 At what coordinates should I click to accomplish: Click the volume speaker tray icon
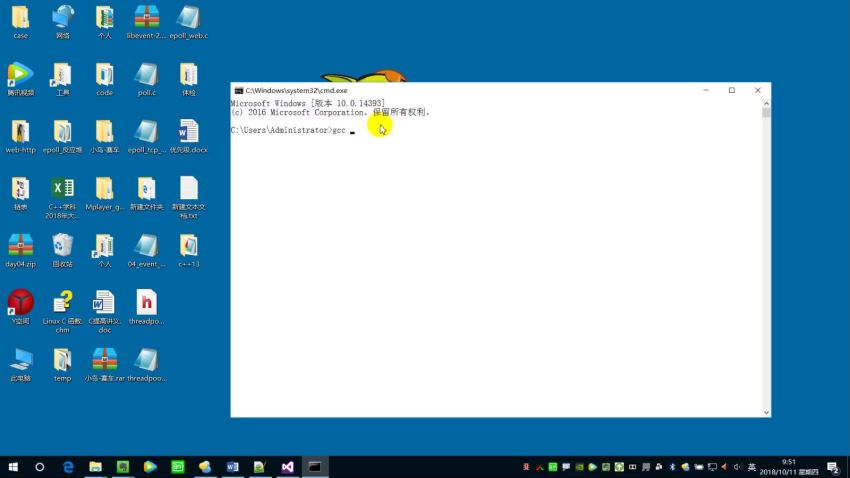[737, 467]
